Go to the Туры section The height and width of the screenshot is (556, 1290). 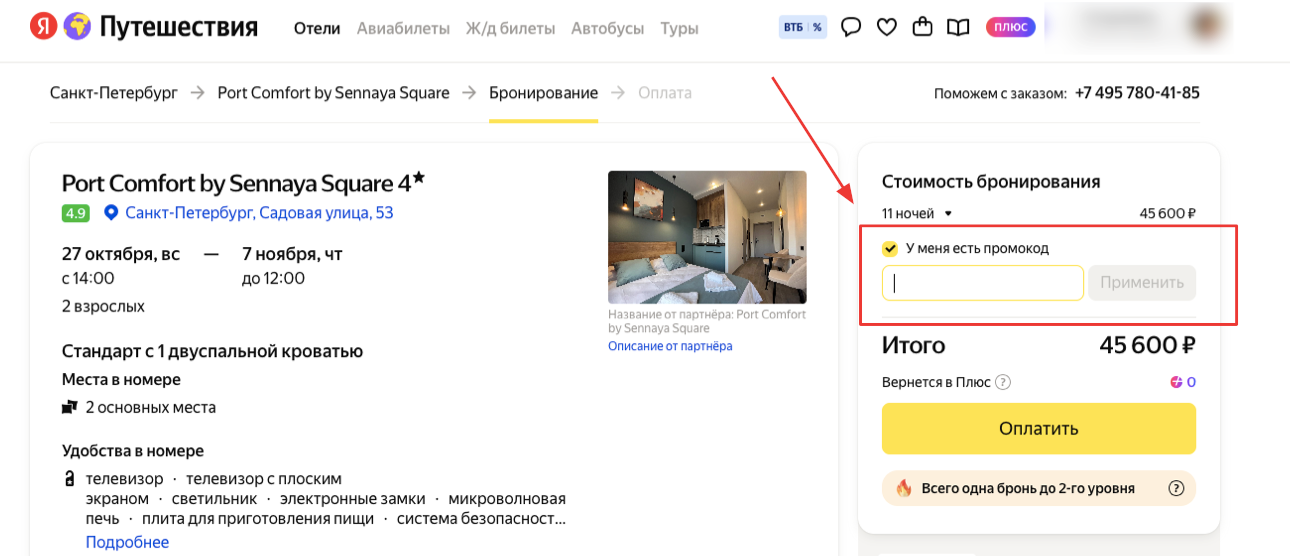click(679, 28)
